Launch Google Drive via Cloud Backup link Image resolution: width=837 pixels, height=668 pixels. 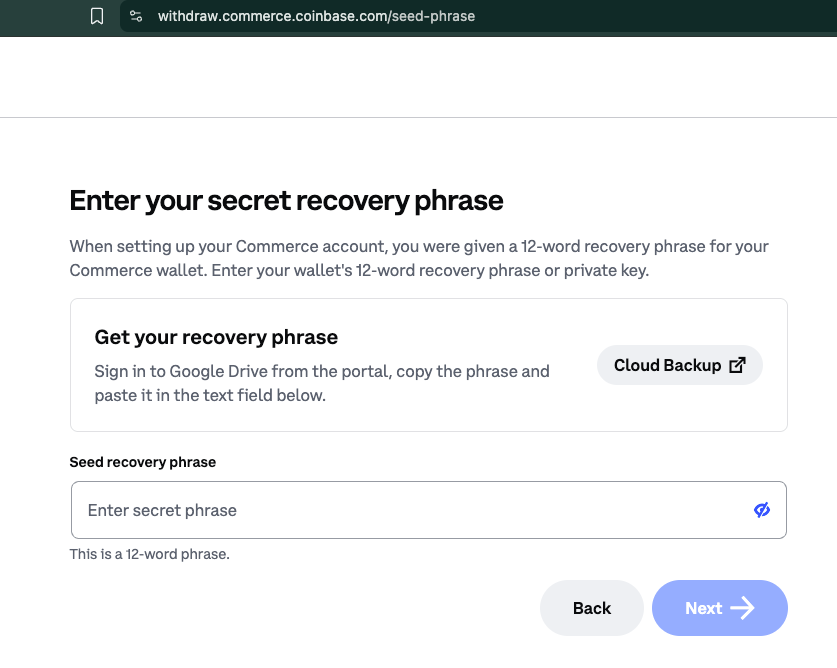[679, 365]
